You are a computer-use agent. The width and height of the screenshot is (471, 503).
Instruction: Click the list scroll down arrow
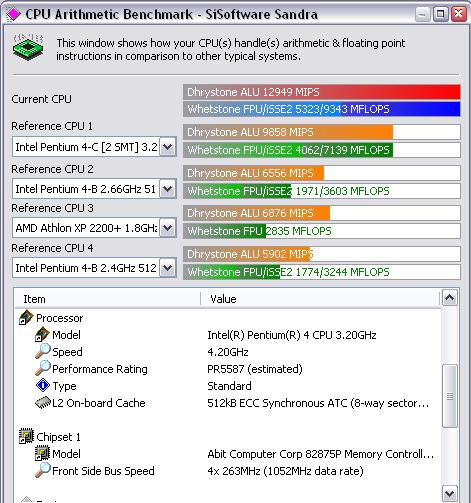pyautogui.click(x=450, y=493)
